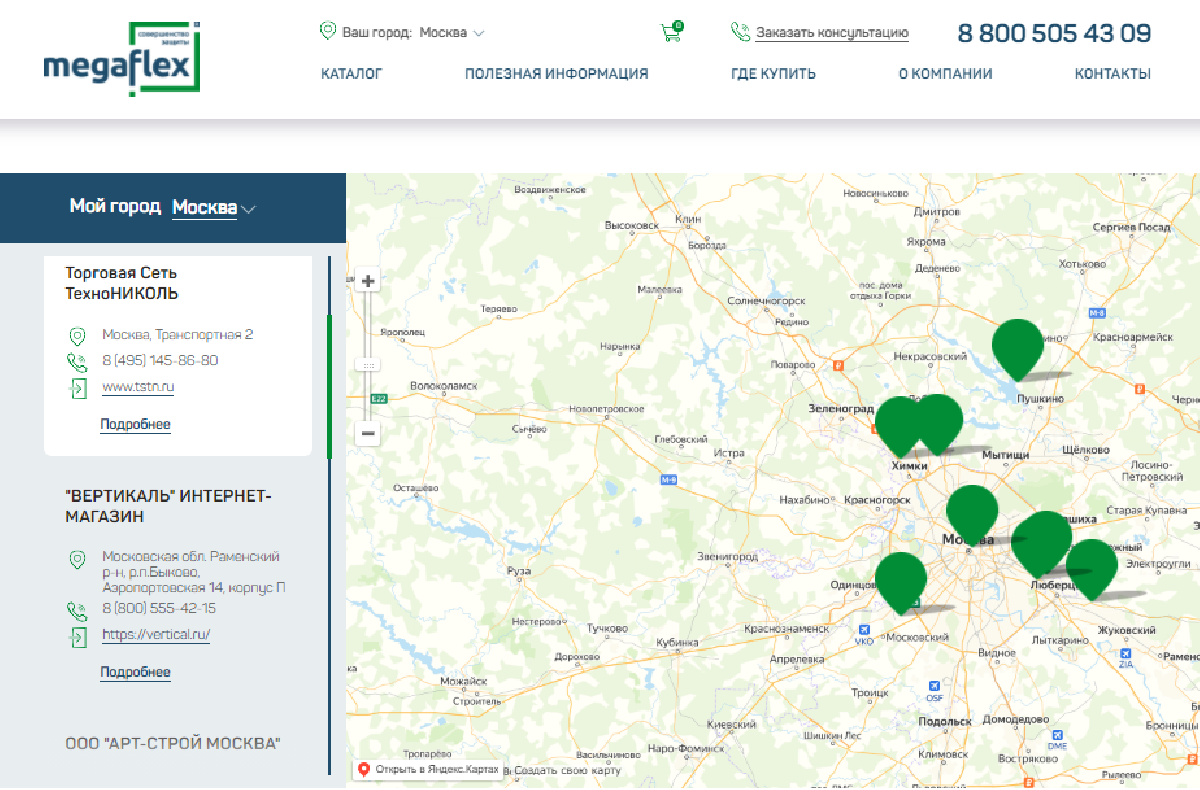Select the green map marker near Пушкино
The width and height of the screenshot is (1200, 790).
[1018, 349]
